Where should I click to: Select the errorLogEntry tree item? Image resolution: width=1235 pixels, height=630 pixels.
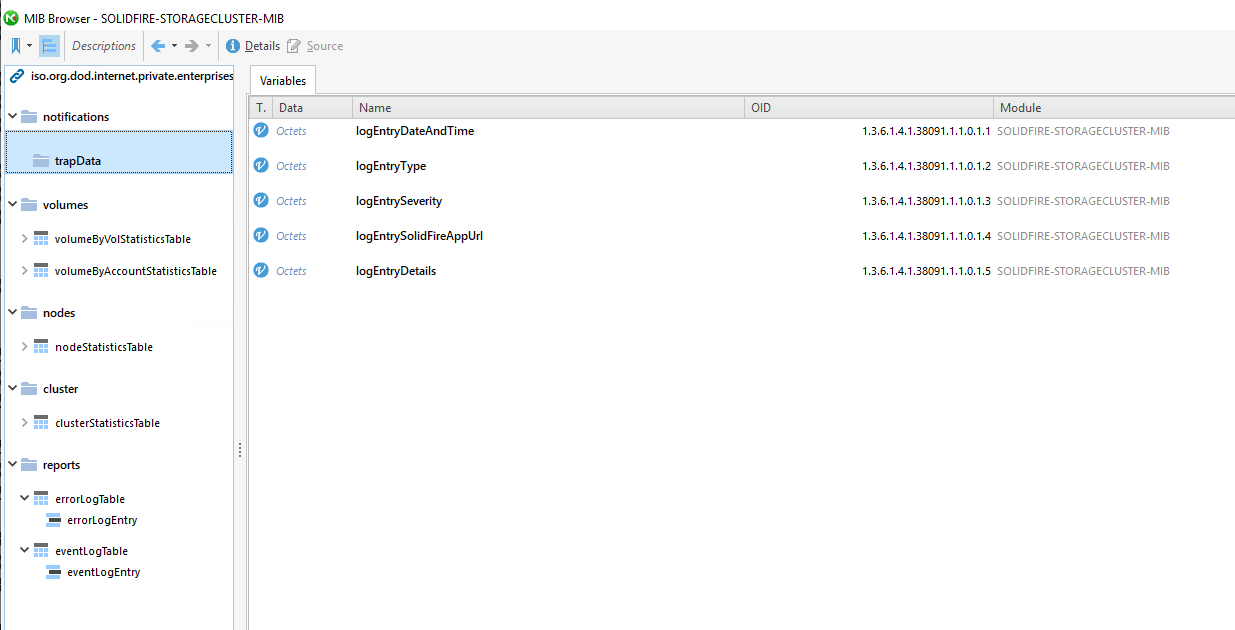102,520
